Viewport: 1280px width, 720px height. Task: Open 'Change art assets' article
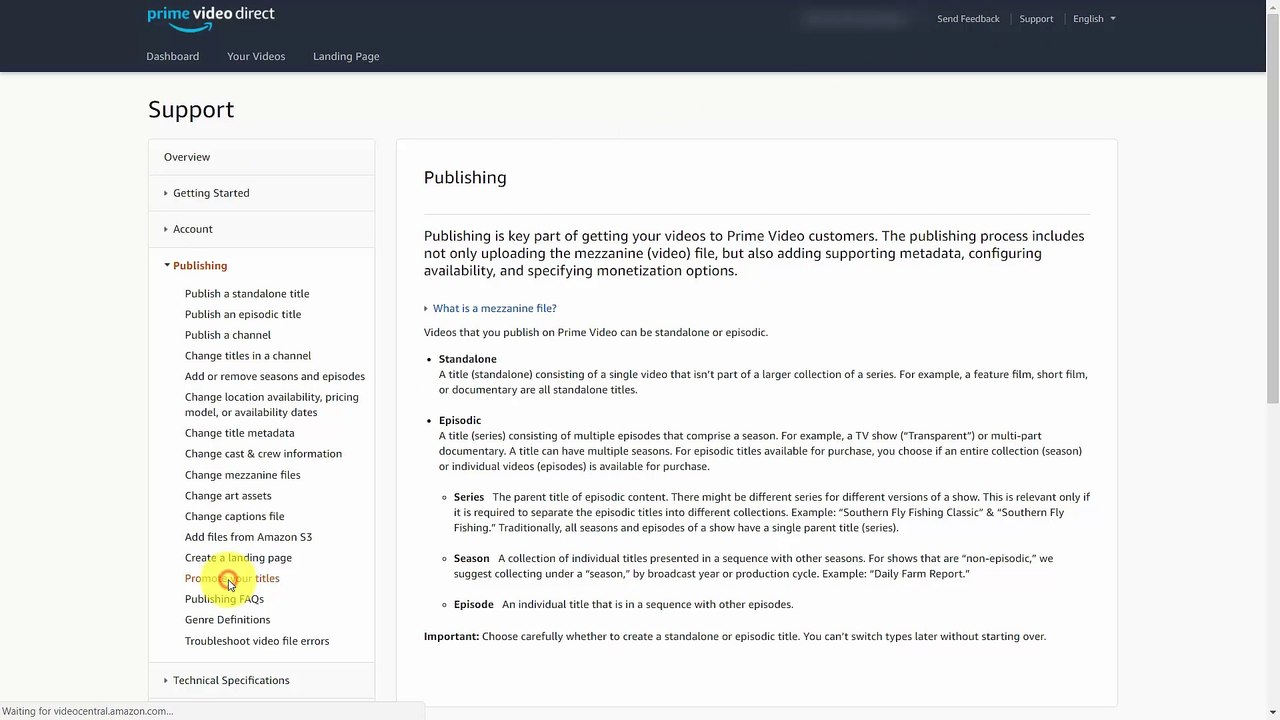[228, 496]
